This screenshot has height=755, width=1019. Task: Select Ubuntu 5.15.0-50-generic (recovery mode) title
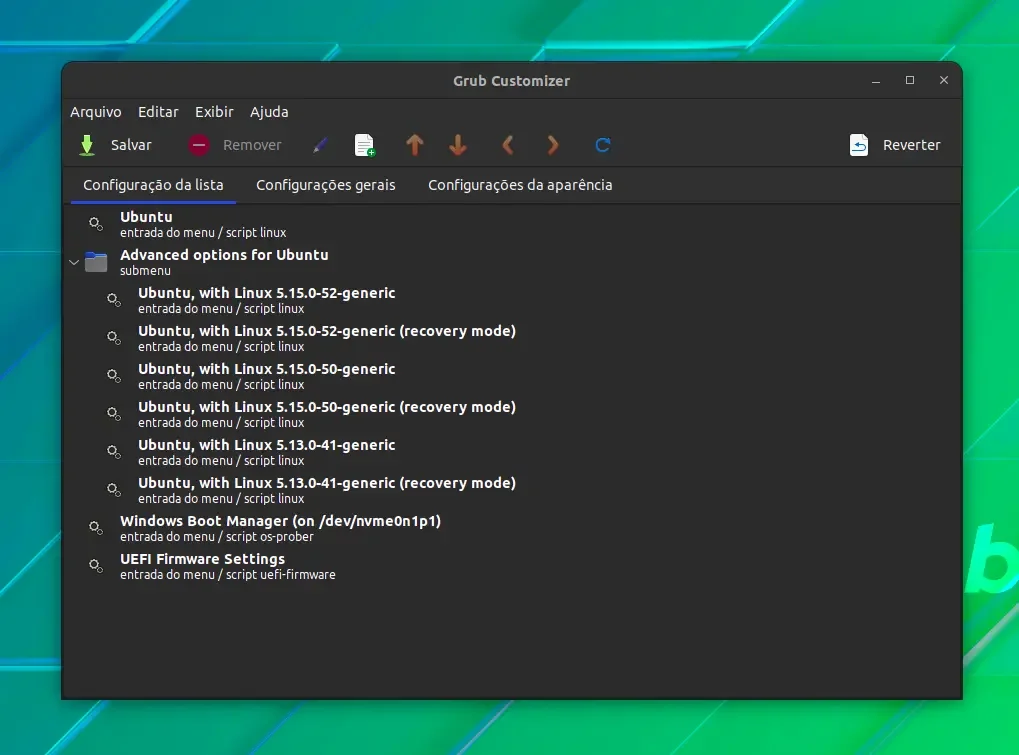pyautogui.click(x=327, y=407)
